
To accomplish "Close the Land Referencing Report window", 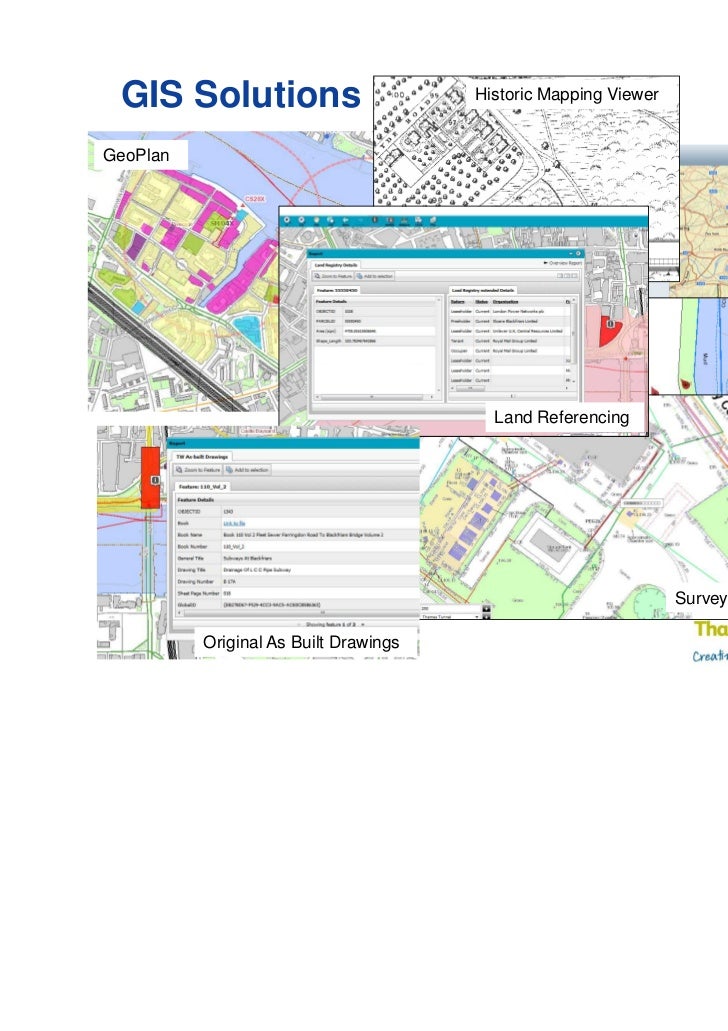I will 578,253.
